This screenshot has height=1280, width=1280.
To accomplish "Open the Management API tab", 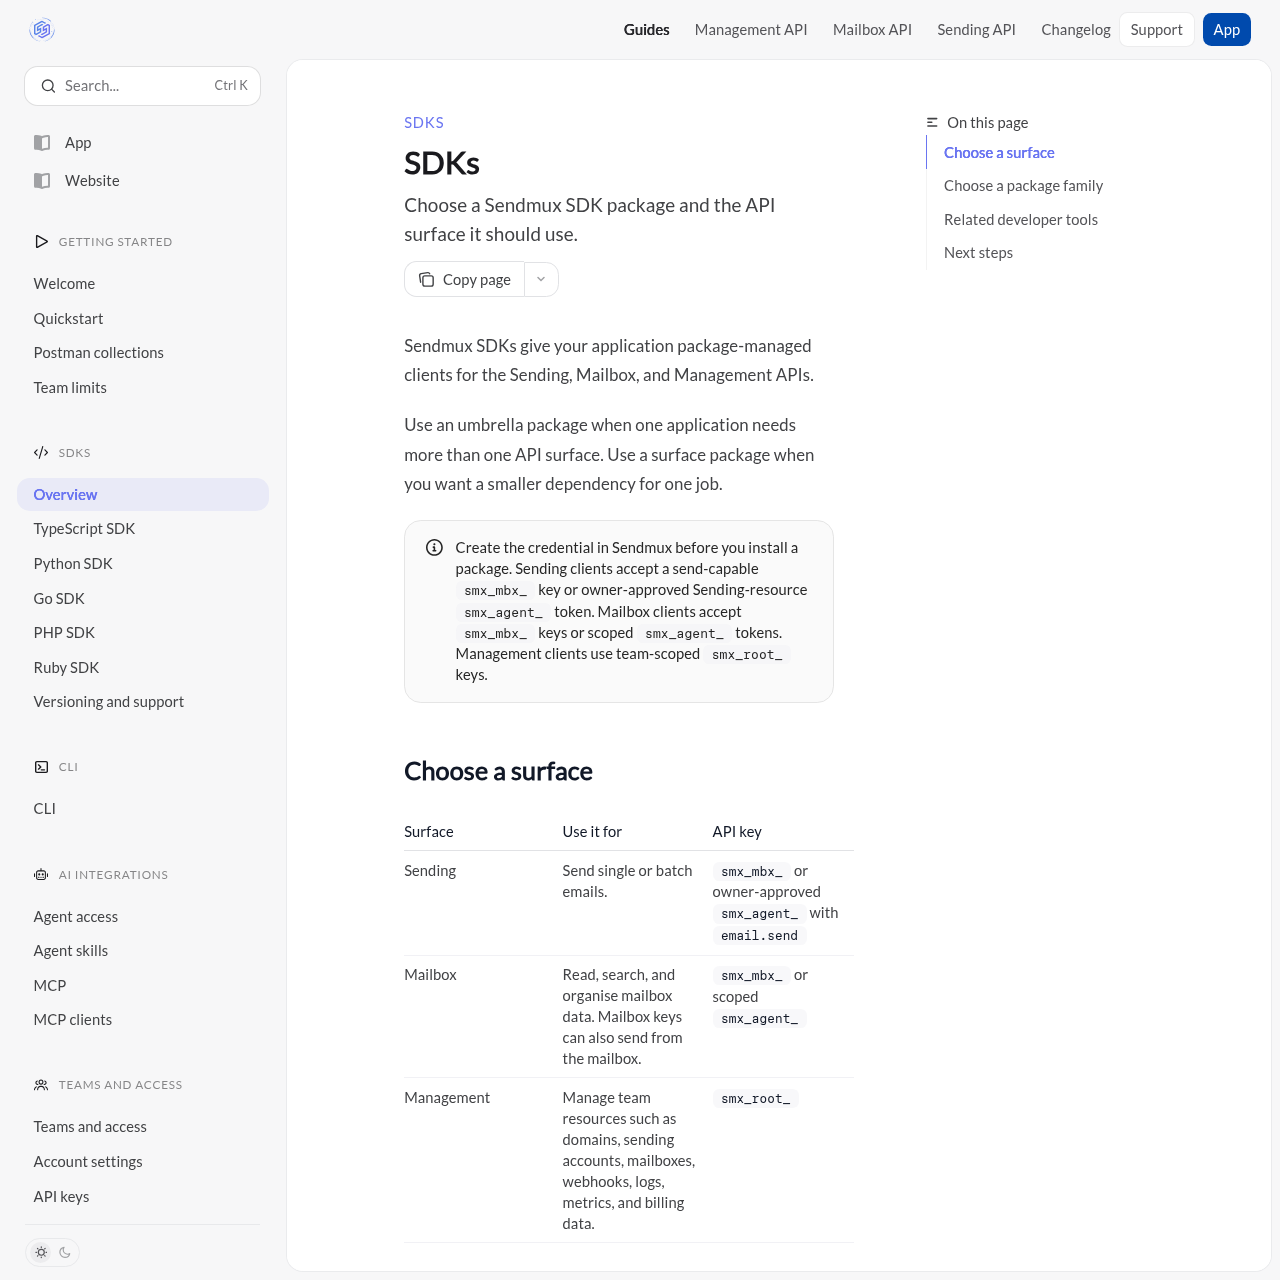I will coord(751,29).
